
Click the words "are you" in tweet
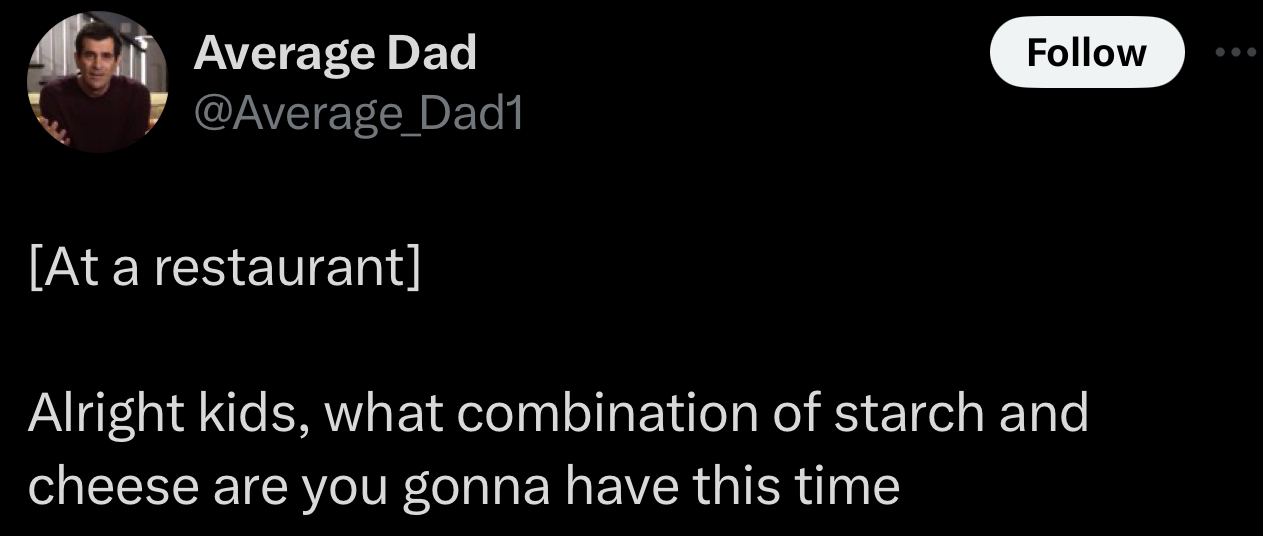tap(289, 487)
